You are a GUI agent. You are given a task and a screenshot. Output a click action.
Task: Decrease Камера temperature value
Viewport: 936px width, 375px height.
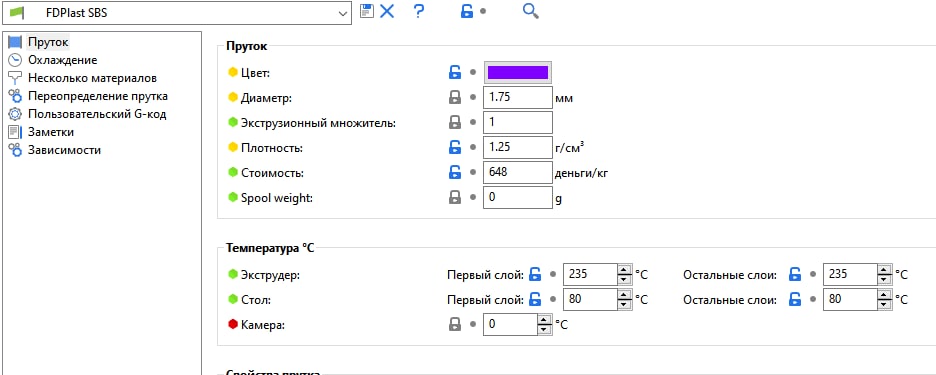click(x=544, y=330)
